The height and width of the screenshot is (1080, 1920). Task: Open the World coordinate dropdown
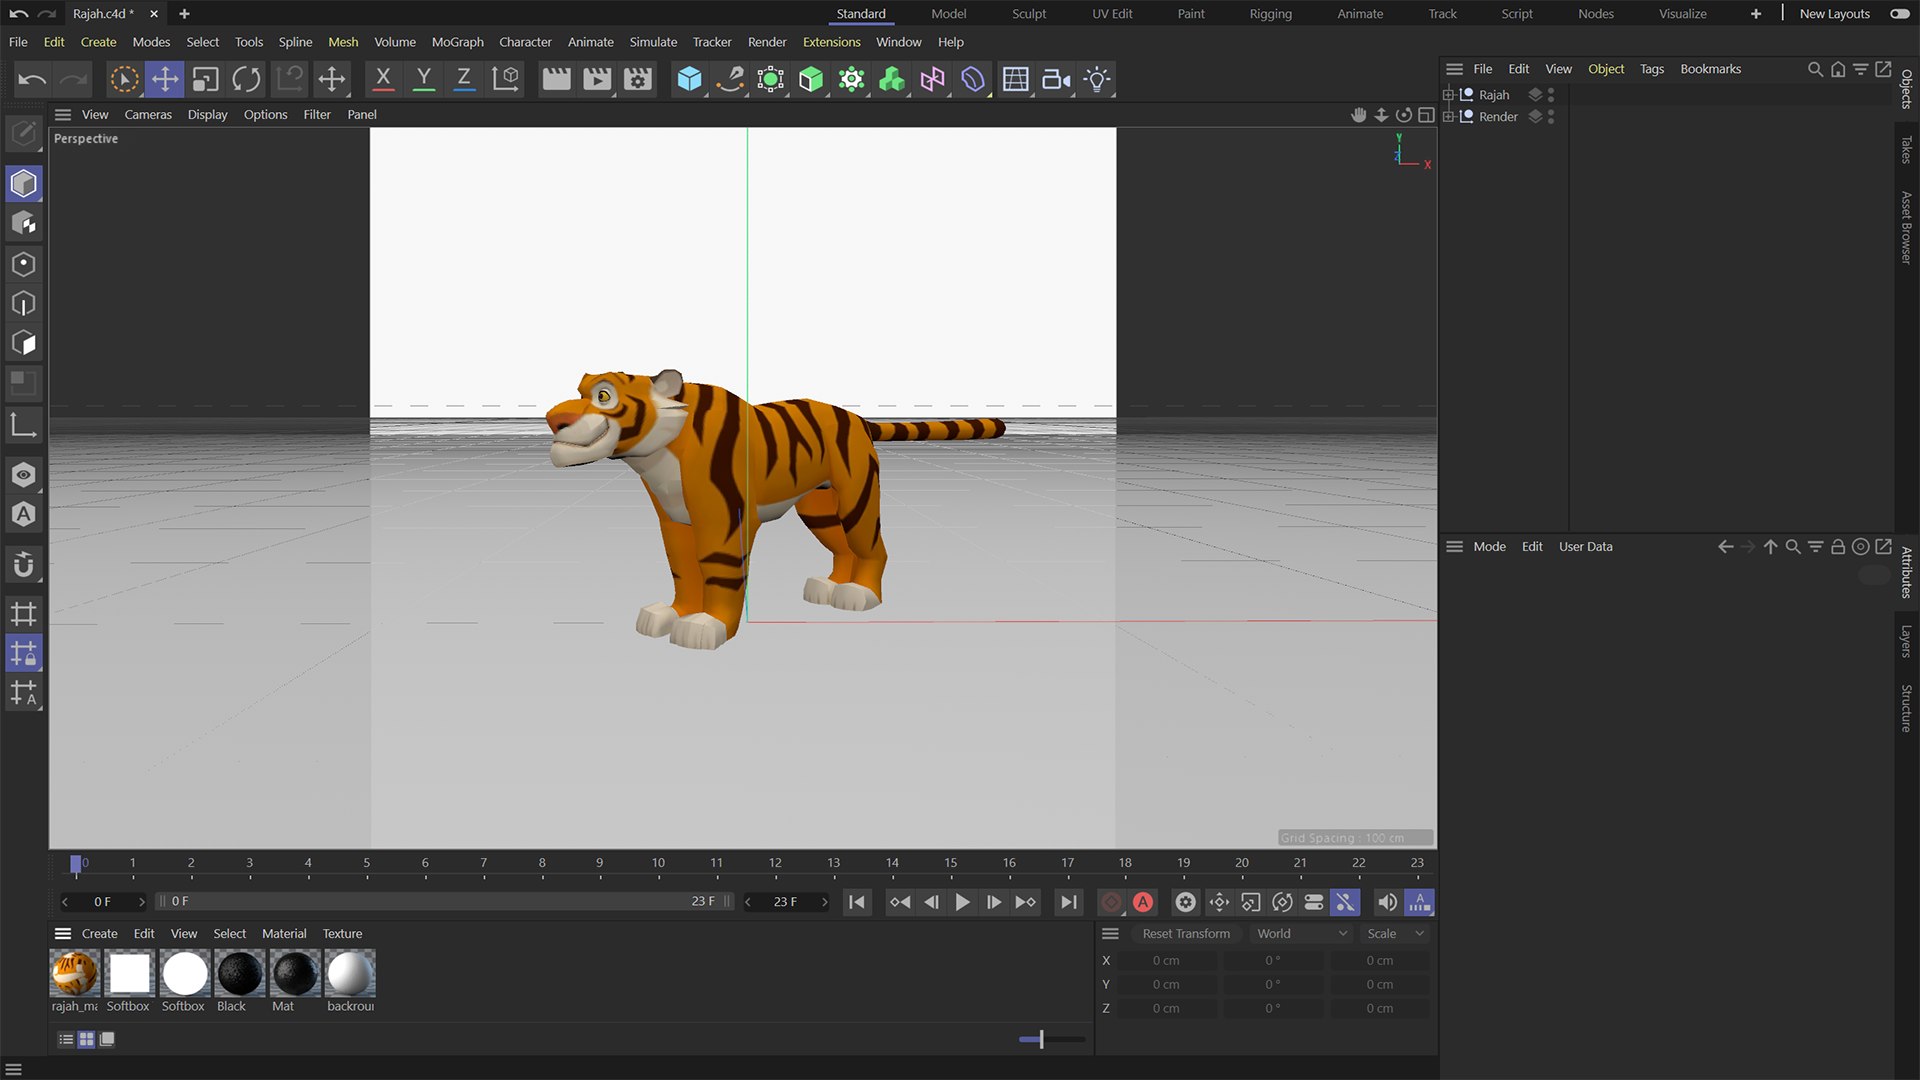[1302, 933]
